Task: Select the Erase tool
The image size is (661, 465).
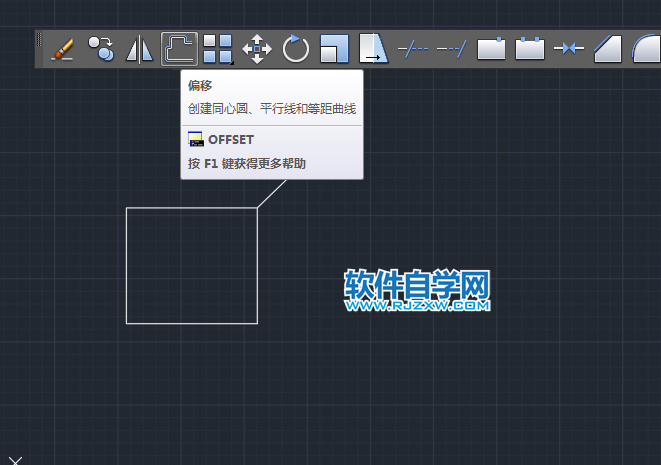Action: pyautogui.click(x=62, y=48)
